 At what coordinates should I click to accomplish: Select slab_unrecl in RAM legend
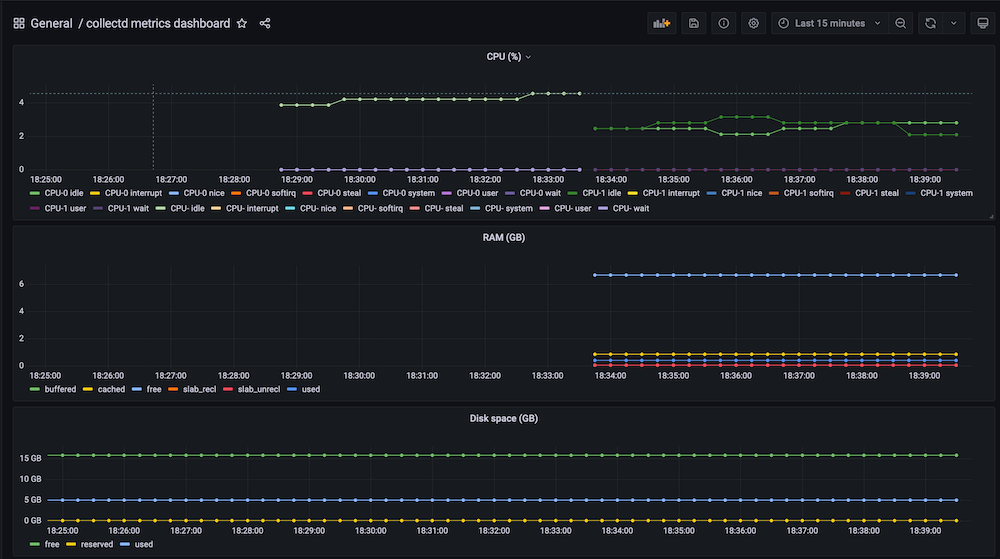coord(258,389)
